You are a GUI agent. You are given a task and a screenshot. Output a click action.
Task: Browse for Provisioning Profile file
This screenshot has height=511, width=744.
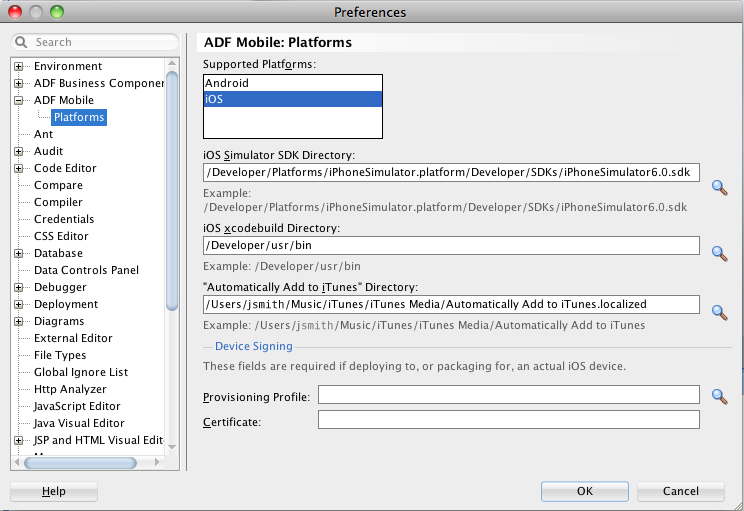point(719,396)
